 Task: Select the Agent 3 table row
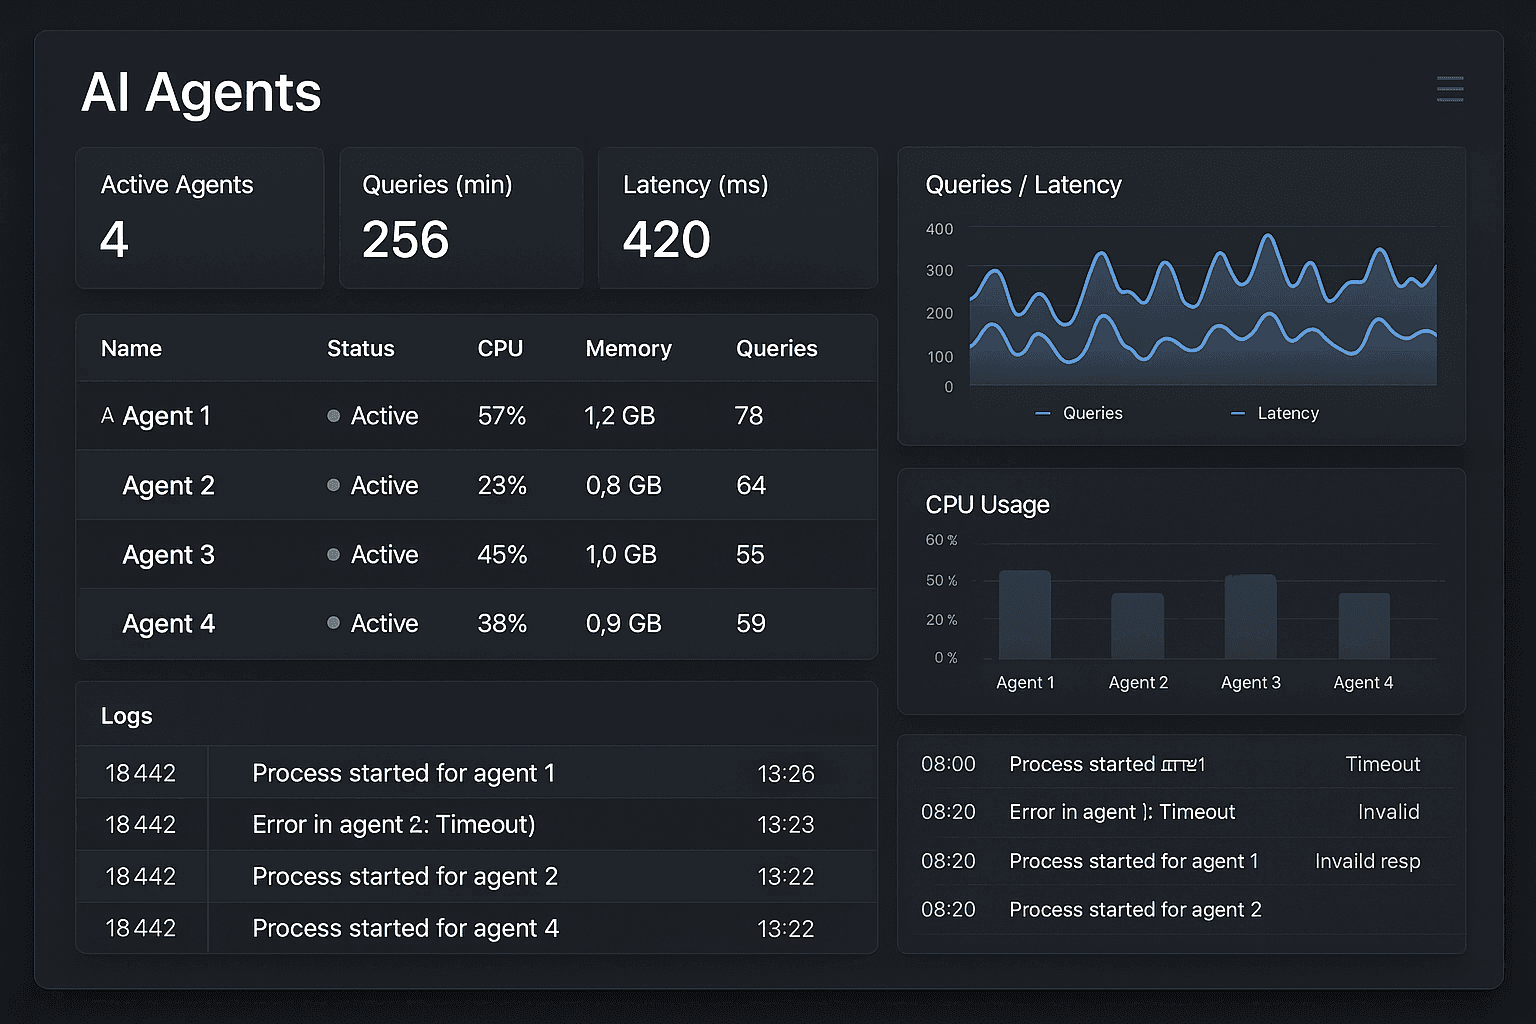[x=476, y=554]
